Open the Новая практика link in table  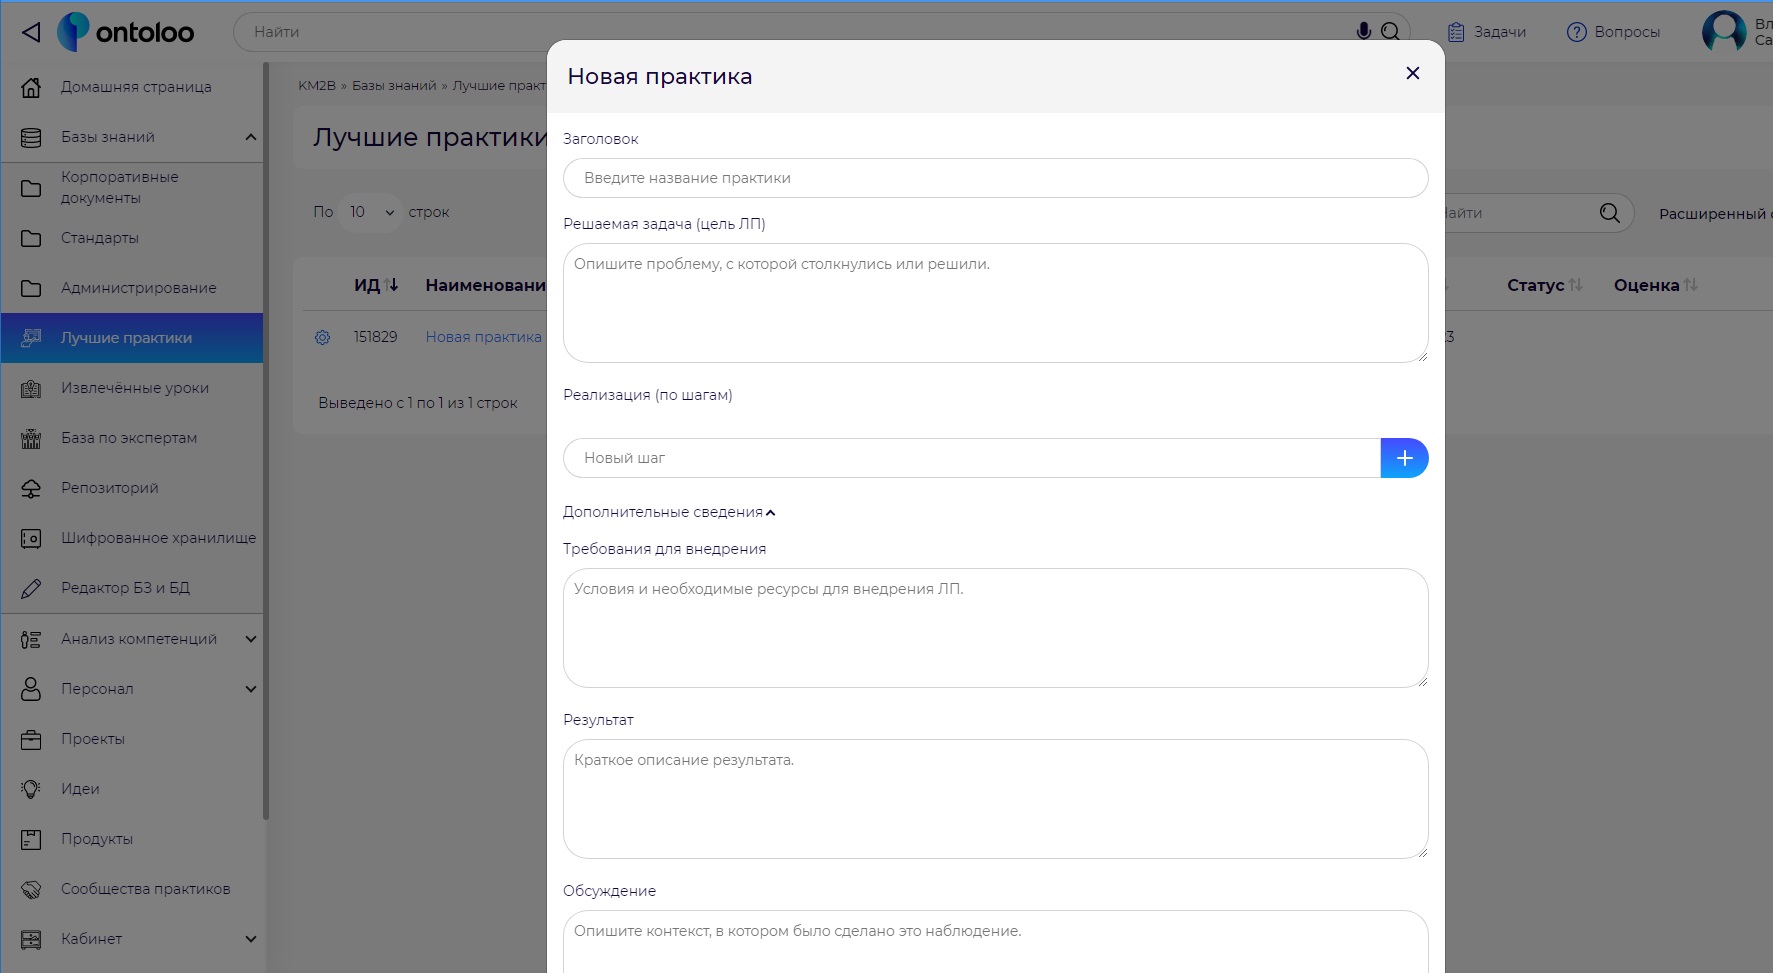point(483,337)
